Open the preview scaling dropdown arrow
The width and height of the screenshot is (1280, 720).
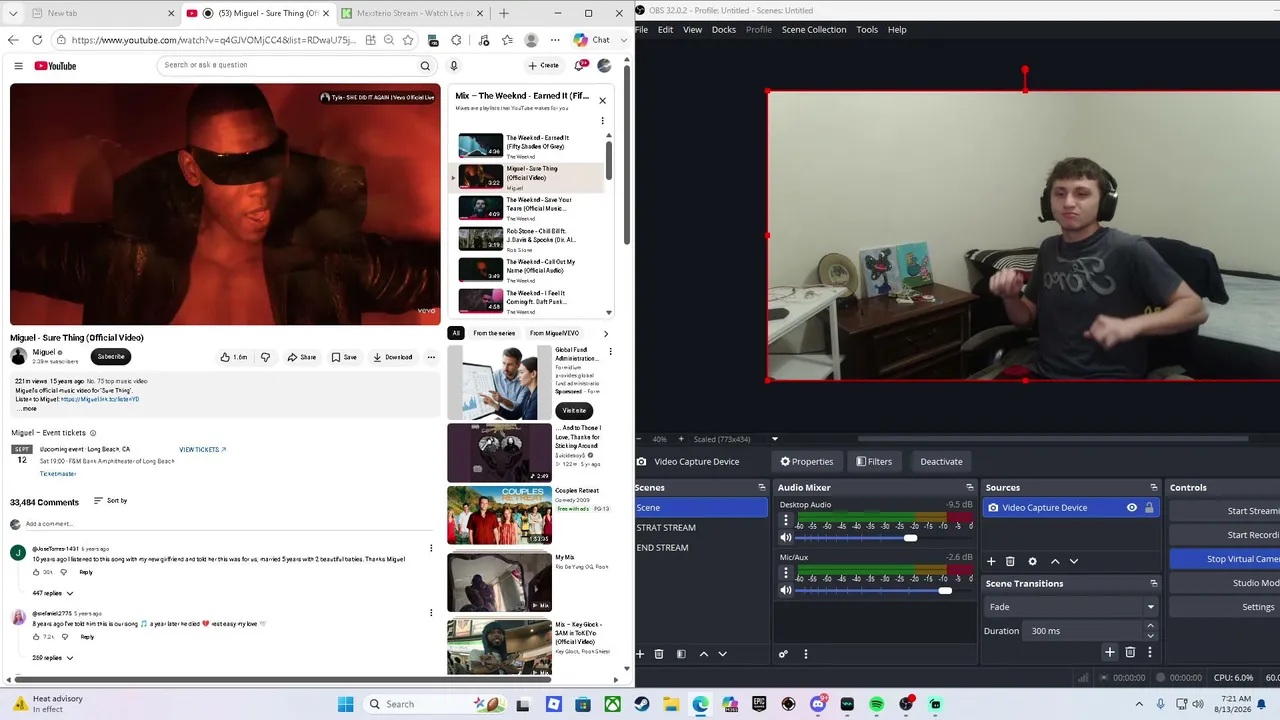pos(774,439)
